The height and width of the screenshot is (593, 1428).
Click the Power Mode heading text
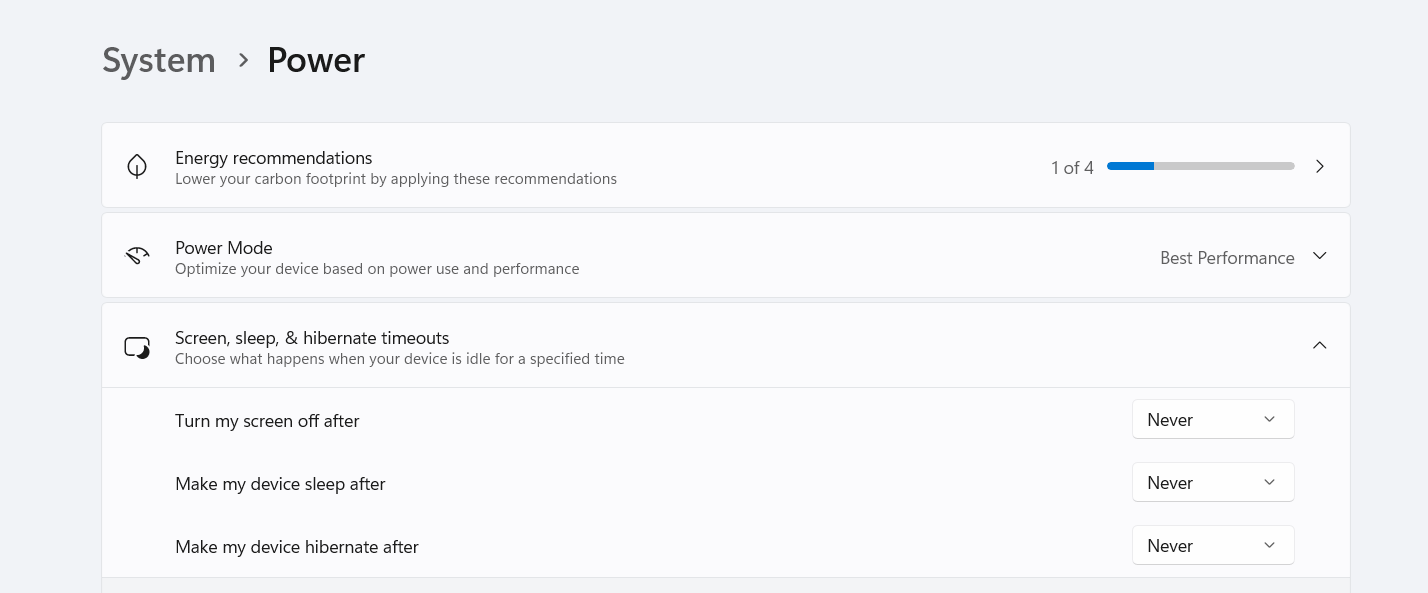pyautogui.click(x=223, y=248)
